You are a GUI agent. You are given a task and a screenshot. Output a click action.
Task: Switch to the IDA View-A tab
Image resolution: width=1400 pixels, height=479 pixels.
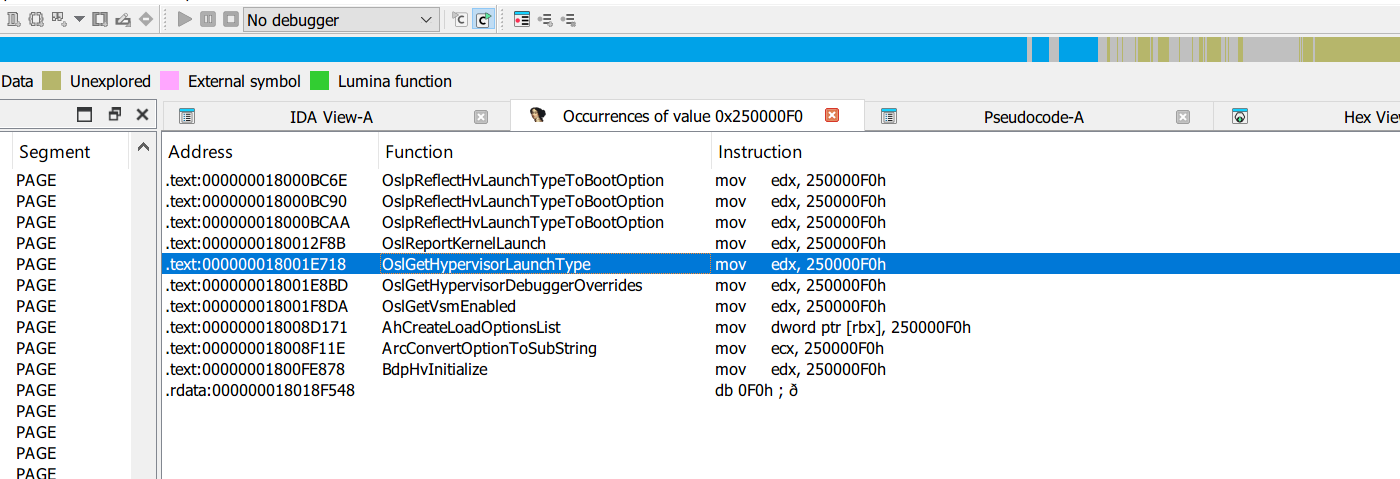[331, 117]
